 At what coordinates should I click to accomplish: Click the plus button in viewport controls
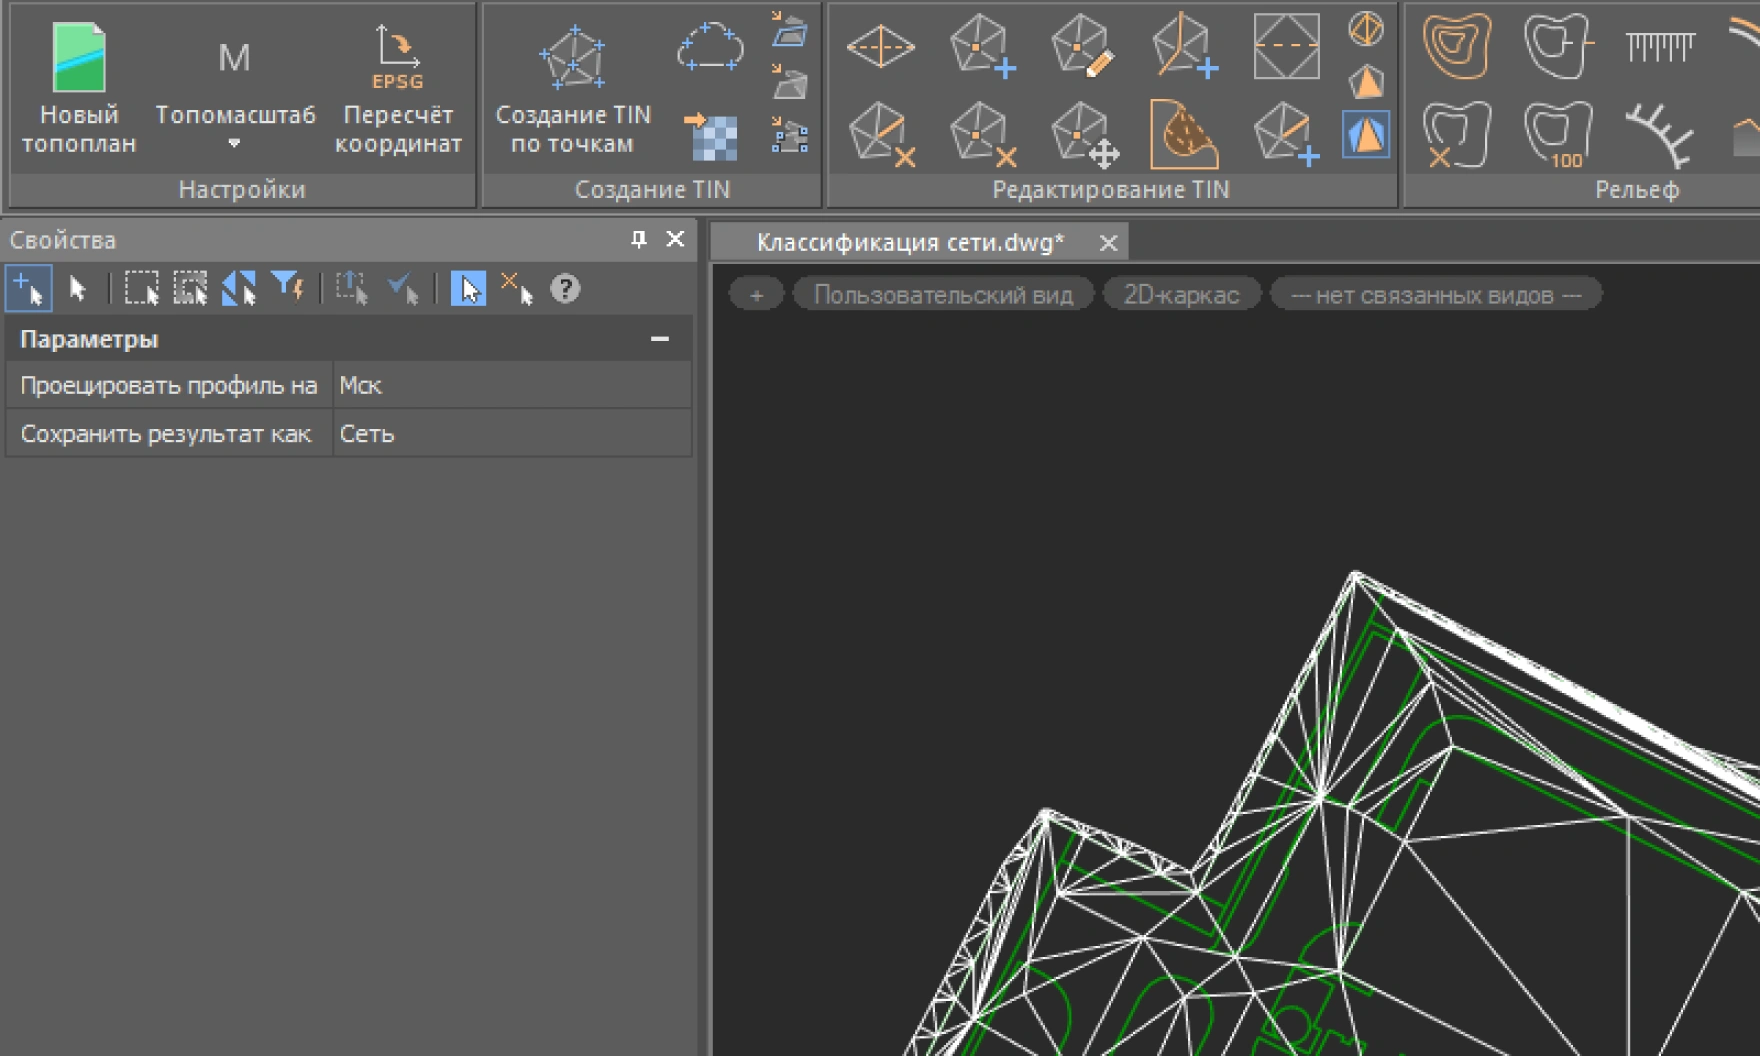click(756, 295)
